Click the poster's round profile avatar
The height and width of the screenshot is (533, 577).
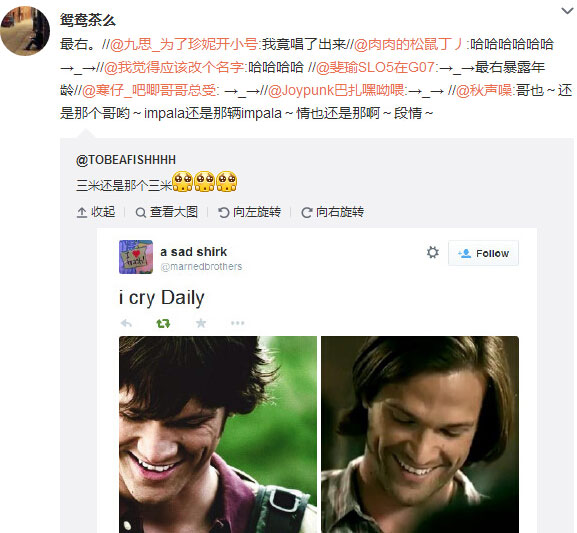[25, 31]
